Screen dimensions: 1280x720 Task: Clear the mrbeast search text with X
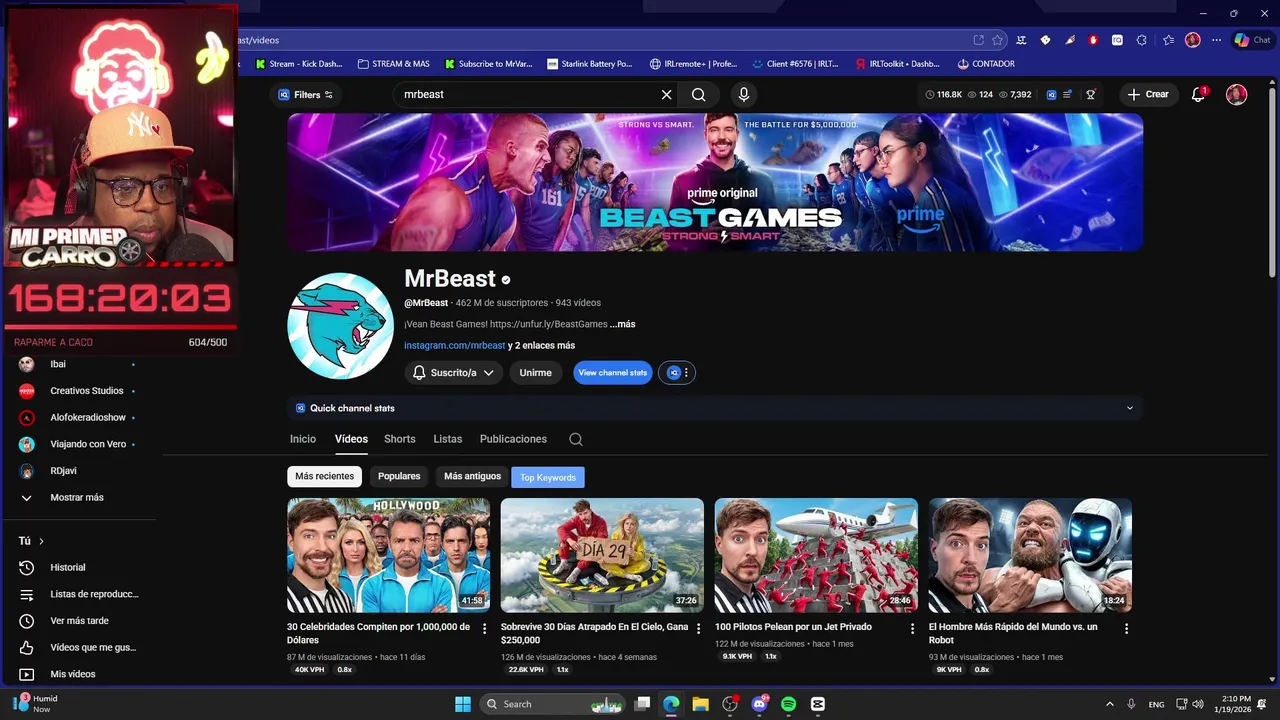coord(666,94)
